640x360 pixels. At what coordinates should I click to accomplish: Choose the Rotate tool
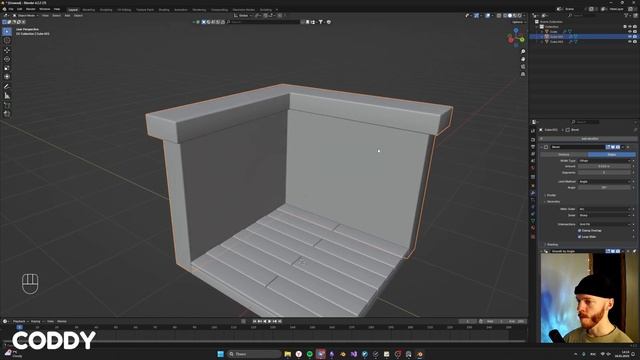(7, 59)
